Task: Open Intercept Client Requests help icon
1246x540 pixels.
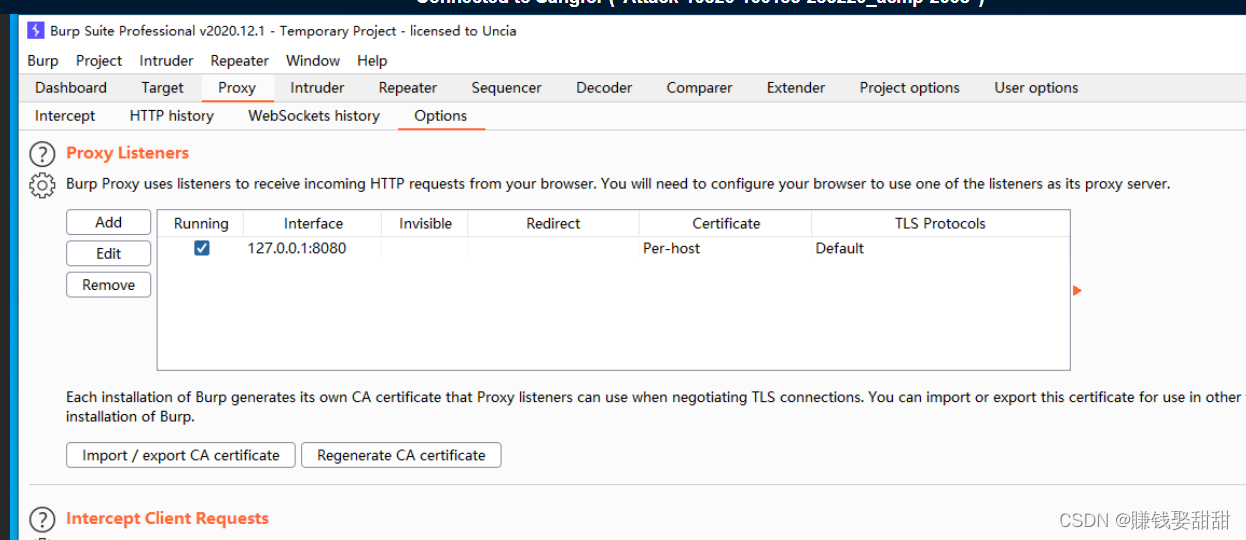Action: (x=42, y=520)
